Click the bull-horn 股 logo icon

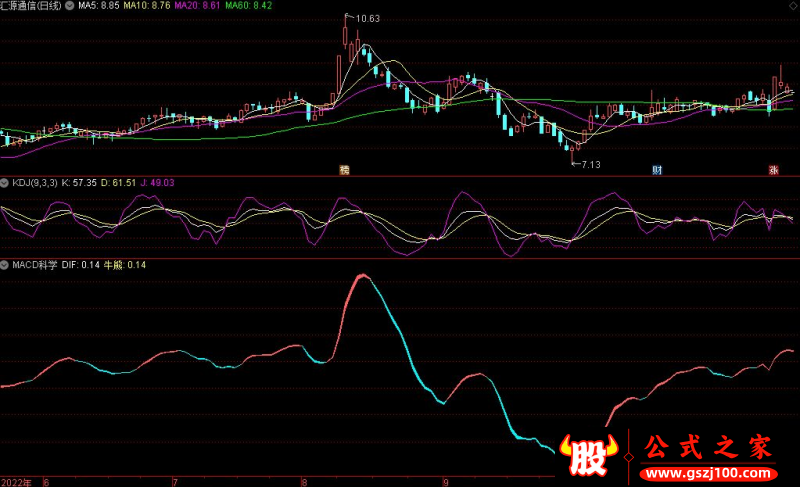click(x=590, y=456)
